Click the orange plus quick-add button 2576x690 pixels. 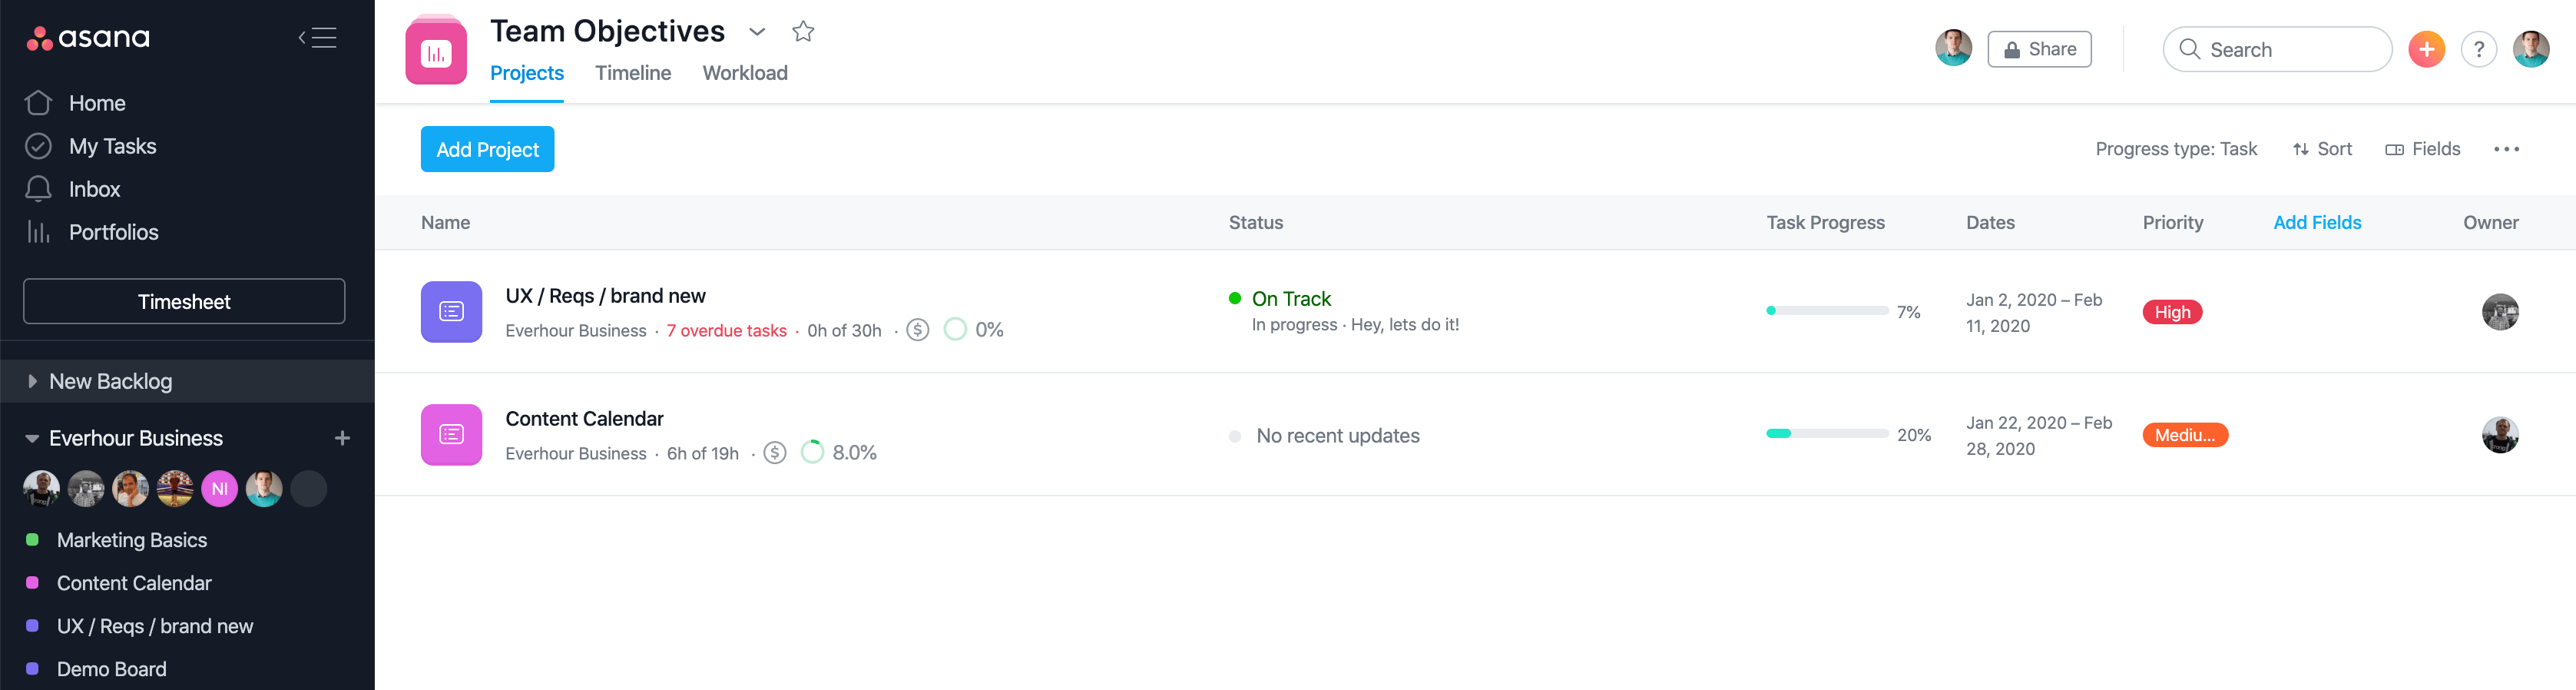(2426, 49)
